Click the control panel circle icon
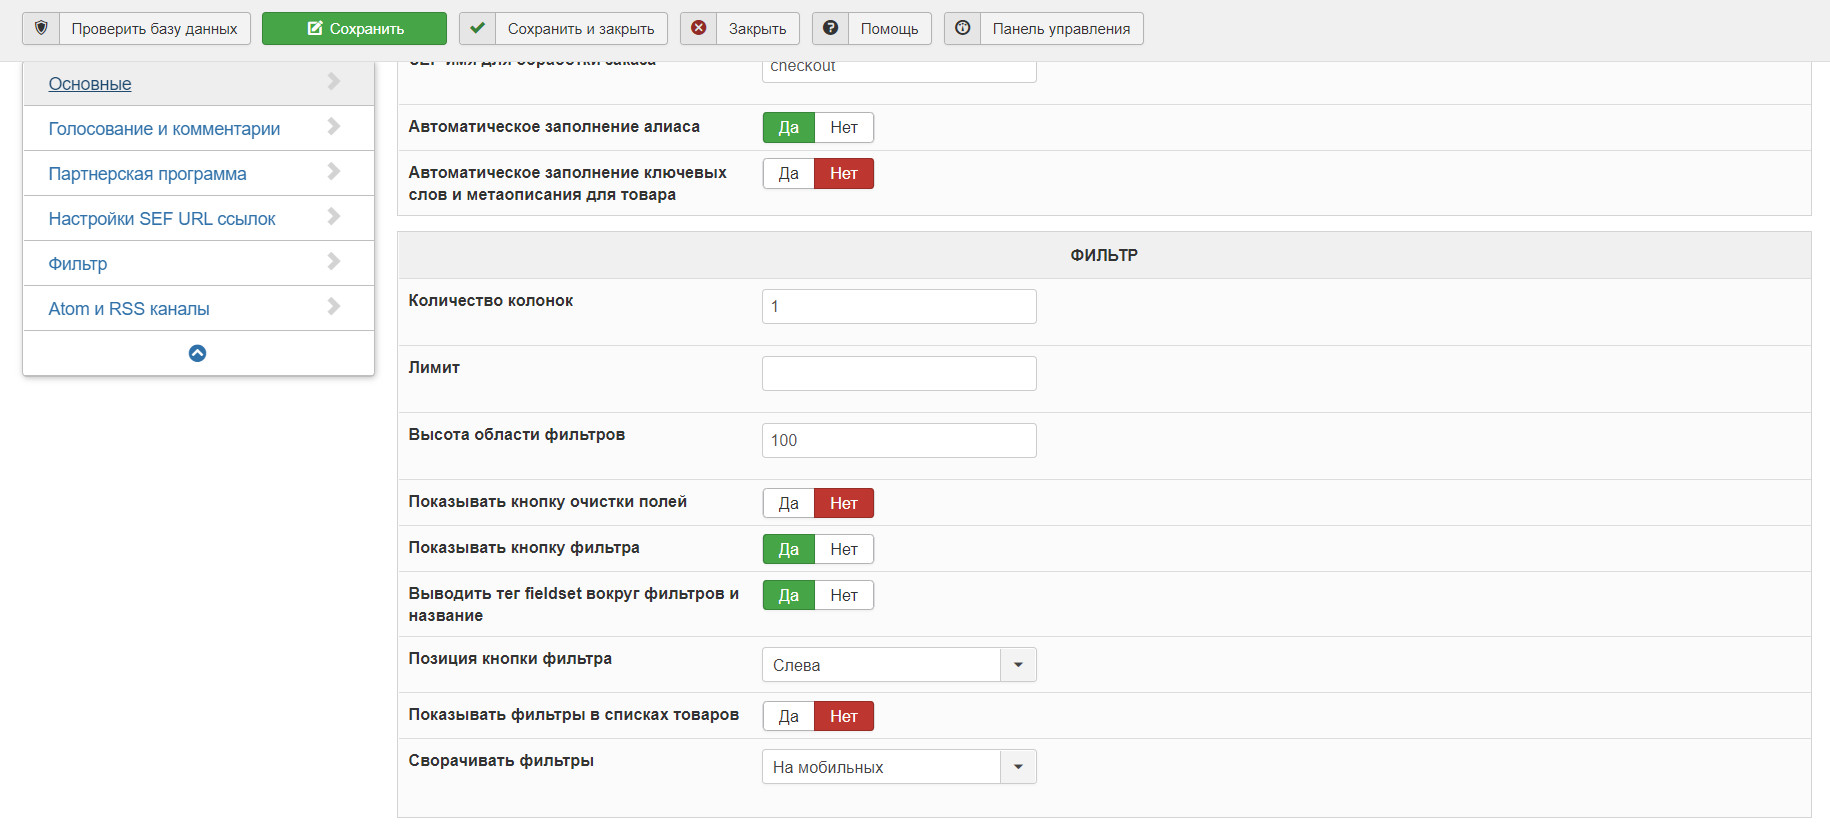This screenshot has height=831, width=1830. click(x=963, y=28)
